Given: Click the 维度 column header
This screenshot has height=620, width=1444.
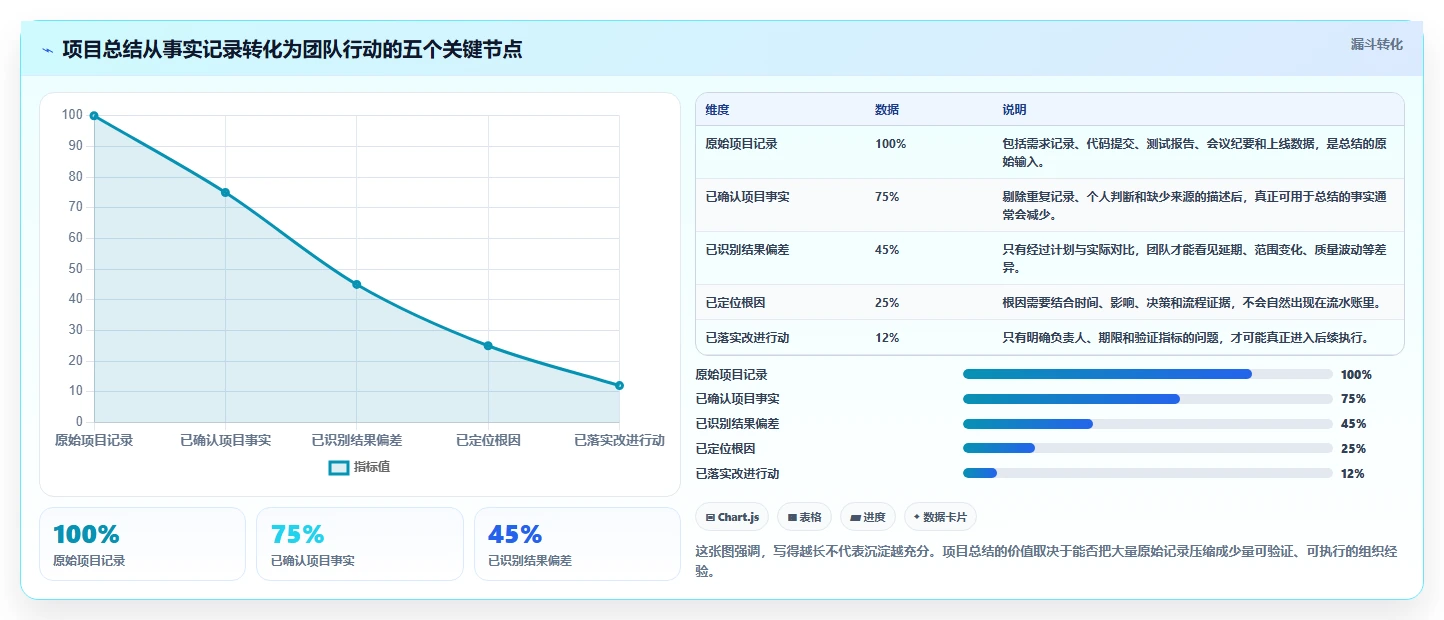Looking at the screenshot, I should (717, 110).
